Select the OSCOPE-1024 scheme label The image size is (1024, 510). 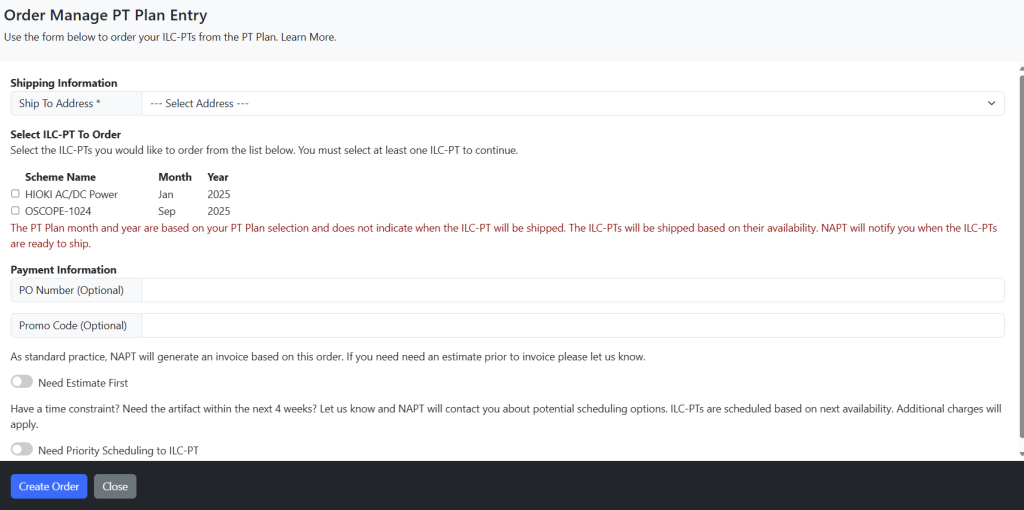(57, 211)
